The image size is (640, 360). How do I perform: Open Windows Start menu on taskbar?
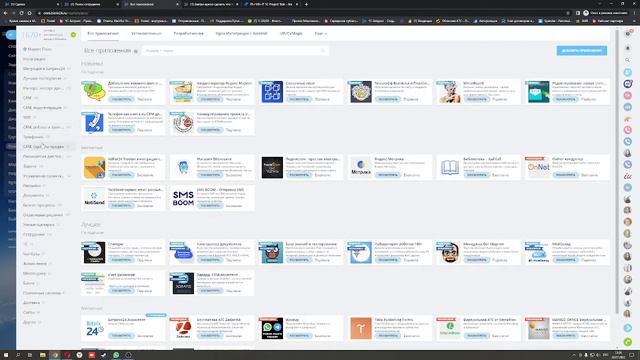[6, 355]
